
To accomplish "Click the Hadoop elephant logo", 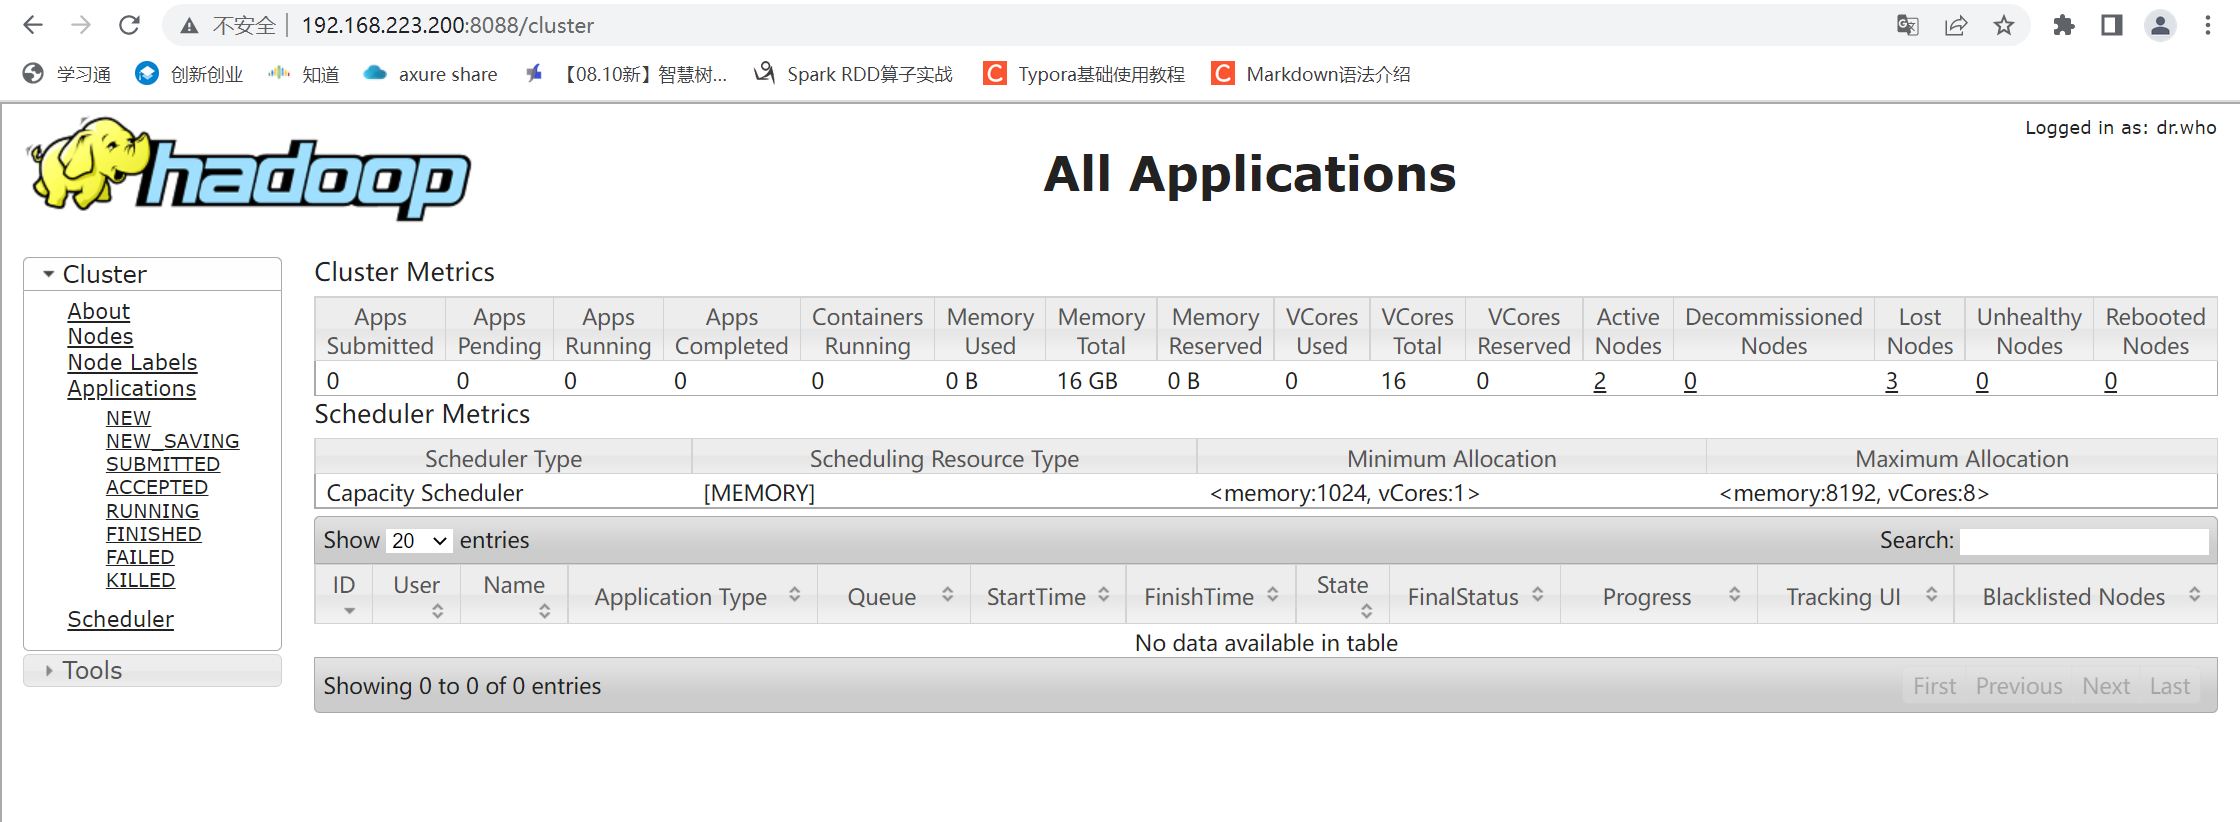I will (248, 168).
